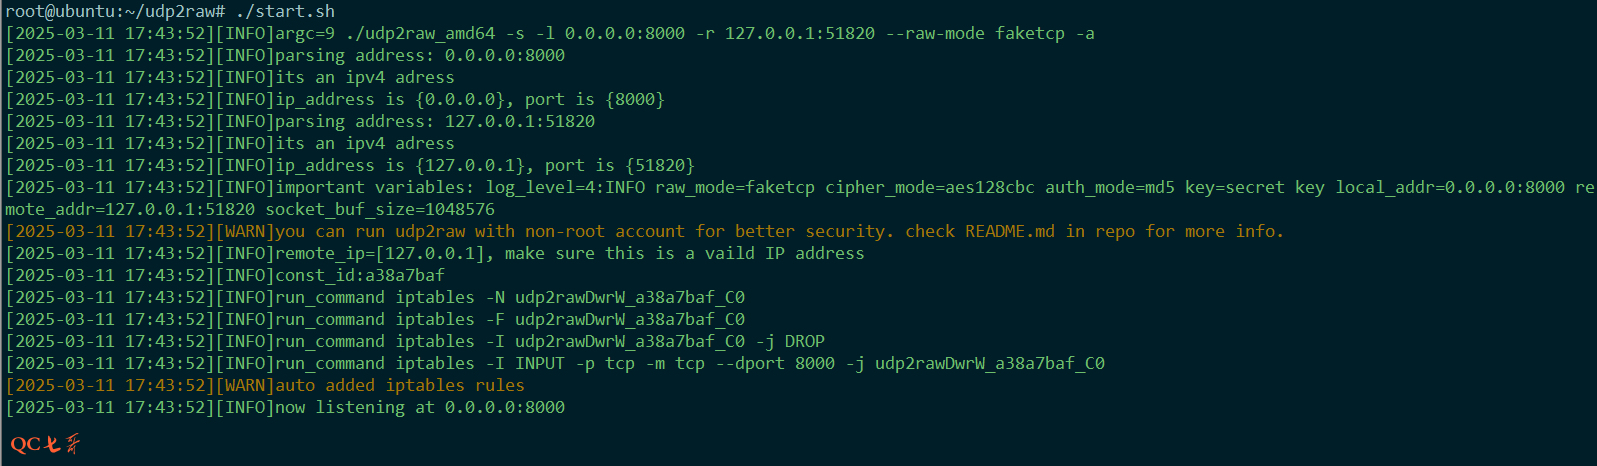Select the 'parsing address: 0.0.0.0:8000' line

tap(420, 55)
